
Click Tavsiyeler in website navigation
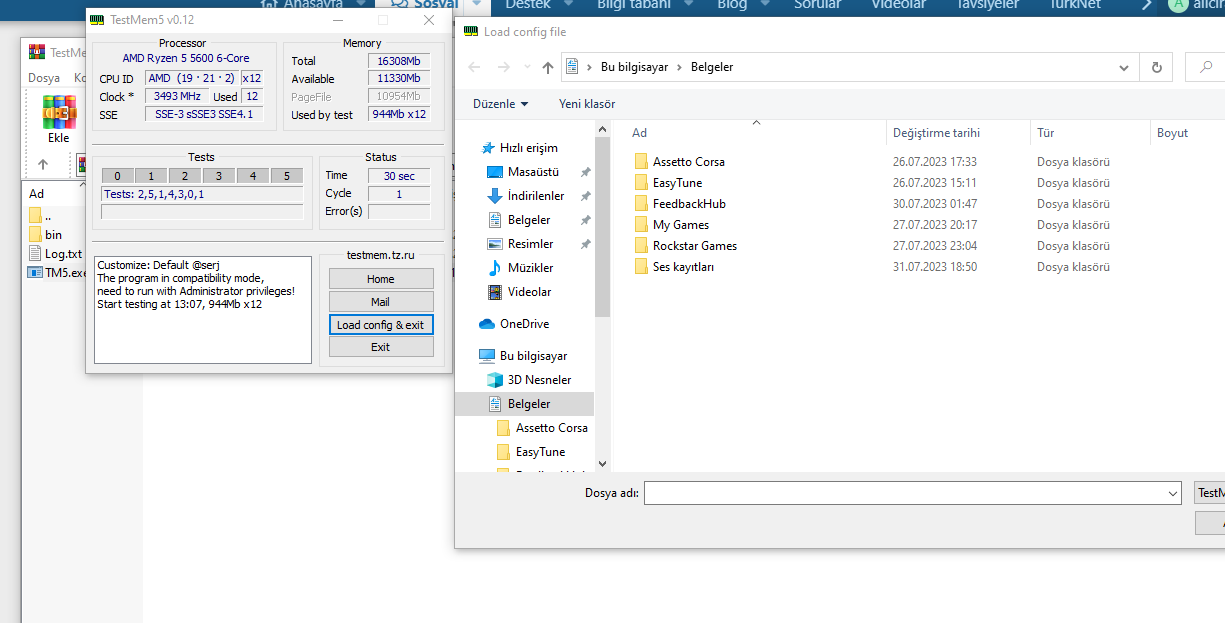pyautogui.click(x=989, y=5)
